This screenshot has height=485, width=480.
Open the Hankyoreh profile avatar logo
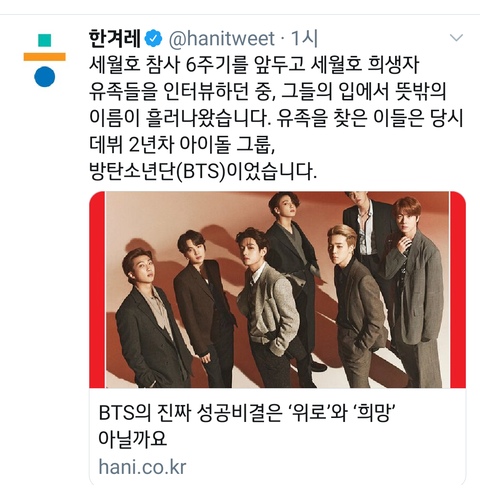[x=45, y=60]
